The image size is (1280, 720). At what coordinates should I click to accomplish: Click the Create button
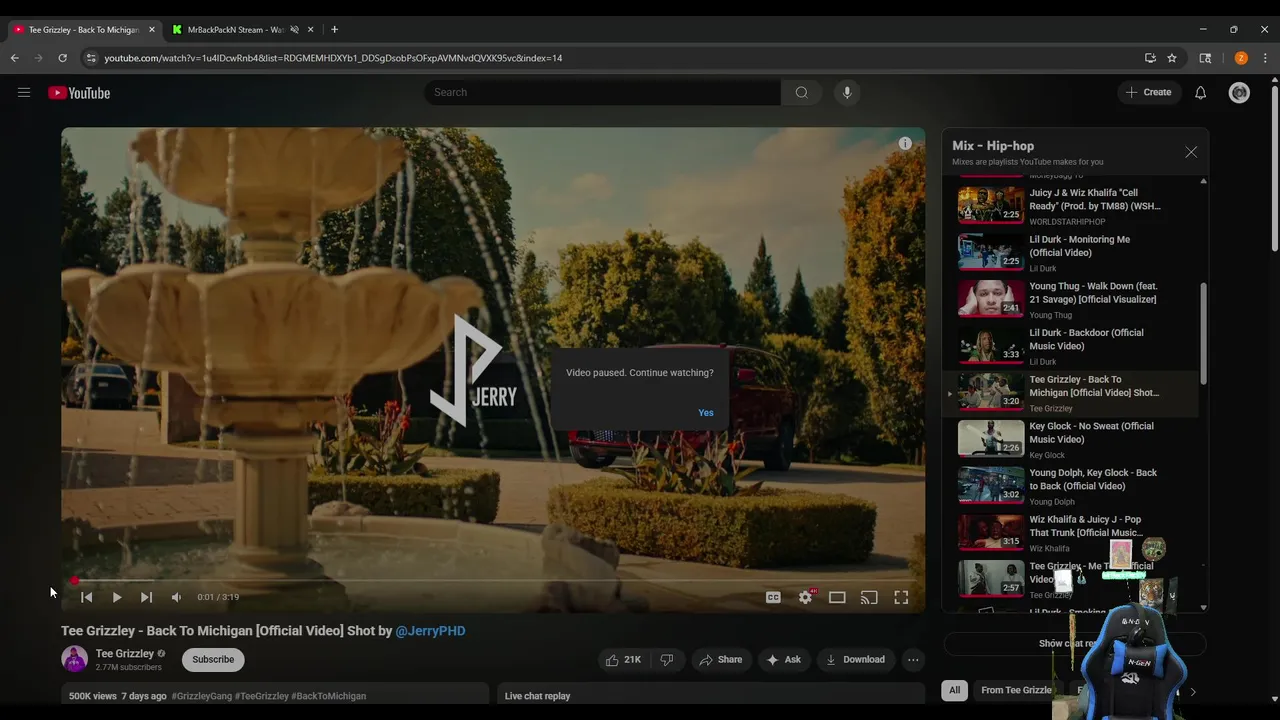point(1149,93)
